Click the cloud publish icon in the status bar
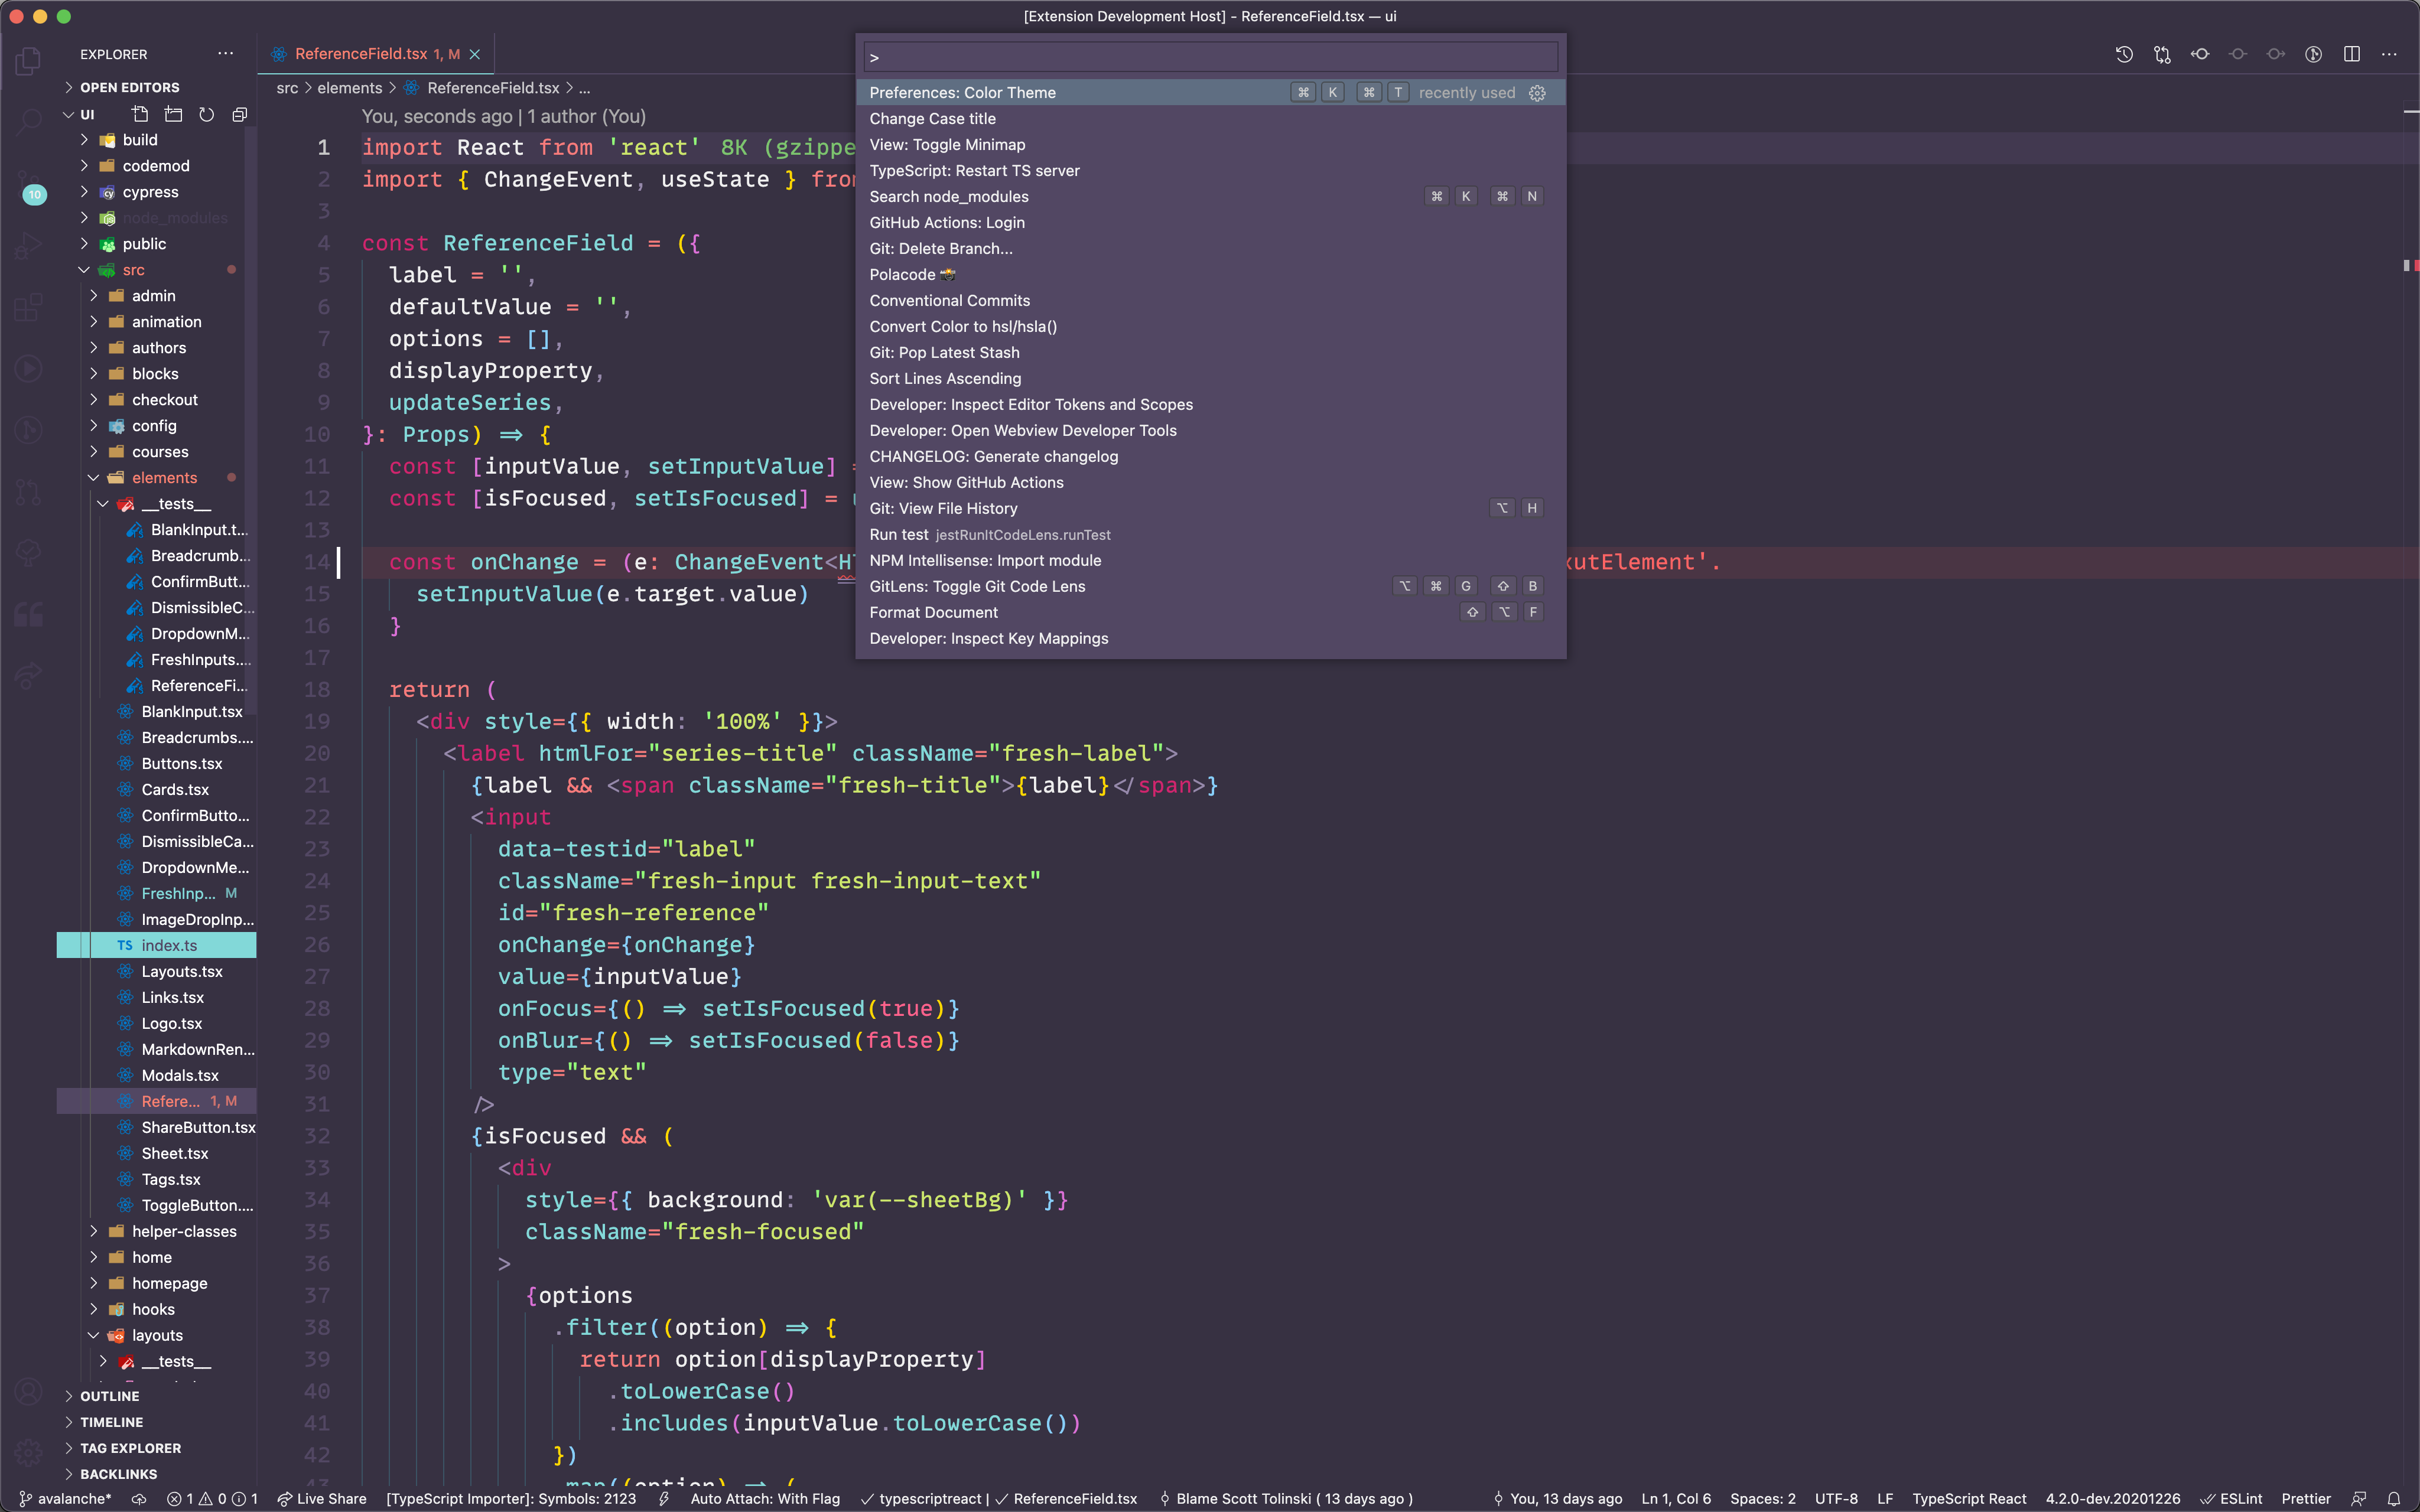 click(x=139, y=1499)
